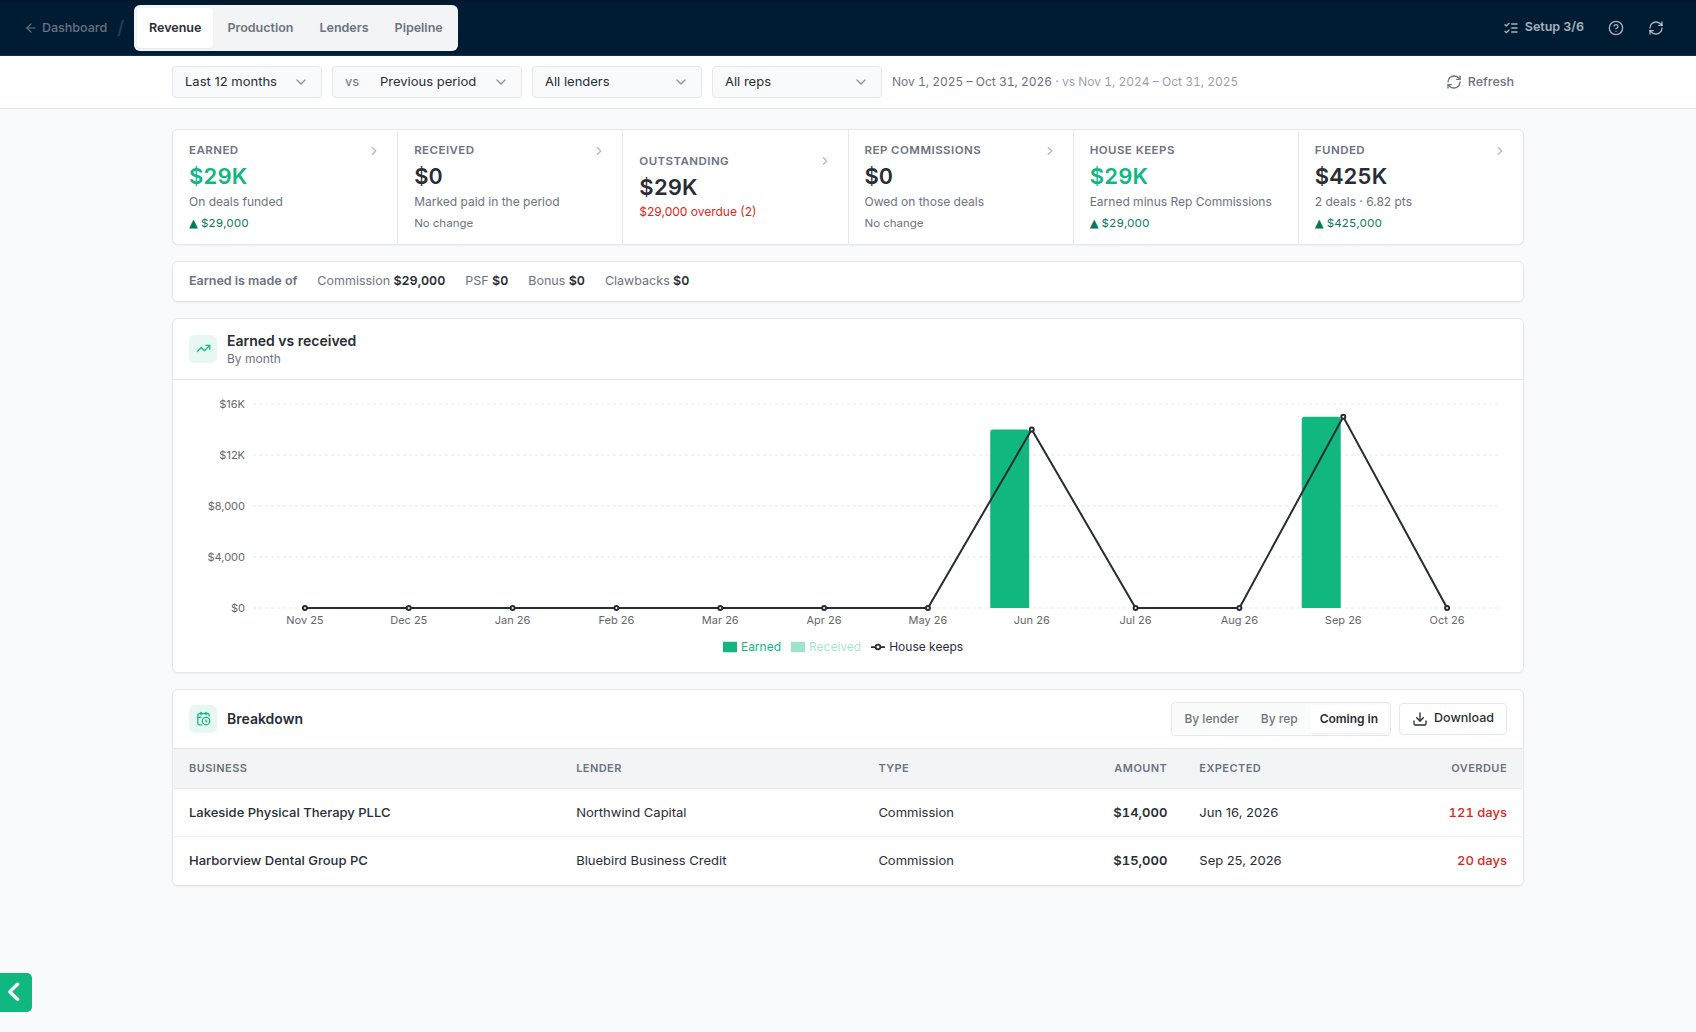
Task: Show breakdown By rep
Action: pyautogui.click(x=1279, y=719)
